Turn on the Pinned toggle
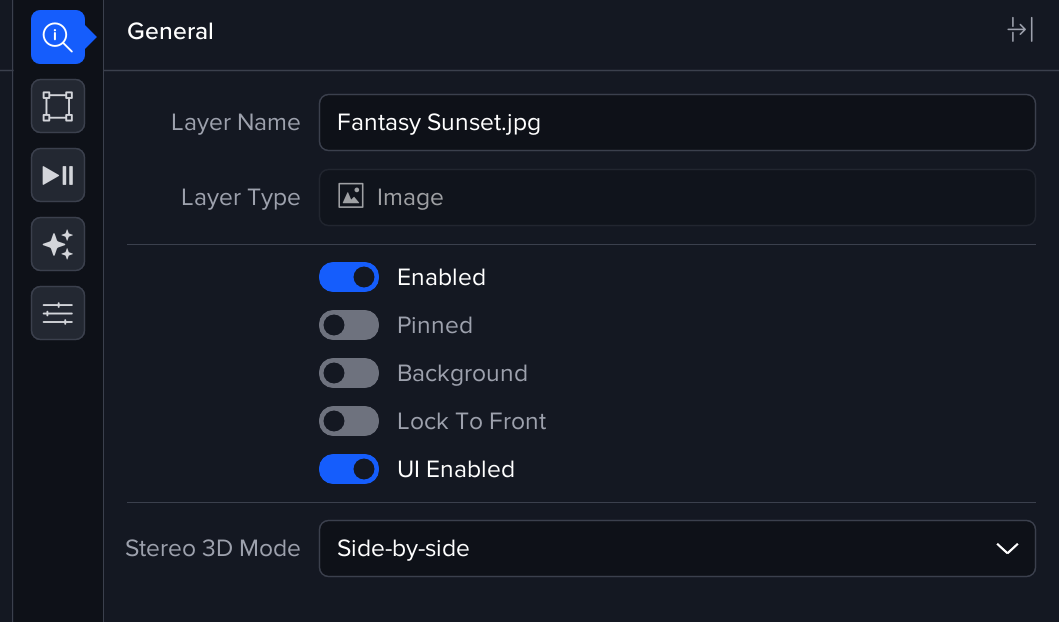This screenshot has height=622, width=1059. click(x=348, y=325)
